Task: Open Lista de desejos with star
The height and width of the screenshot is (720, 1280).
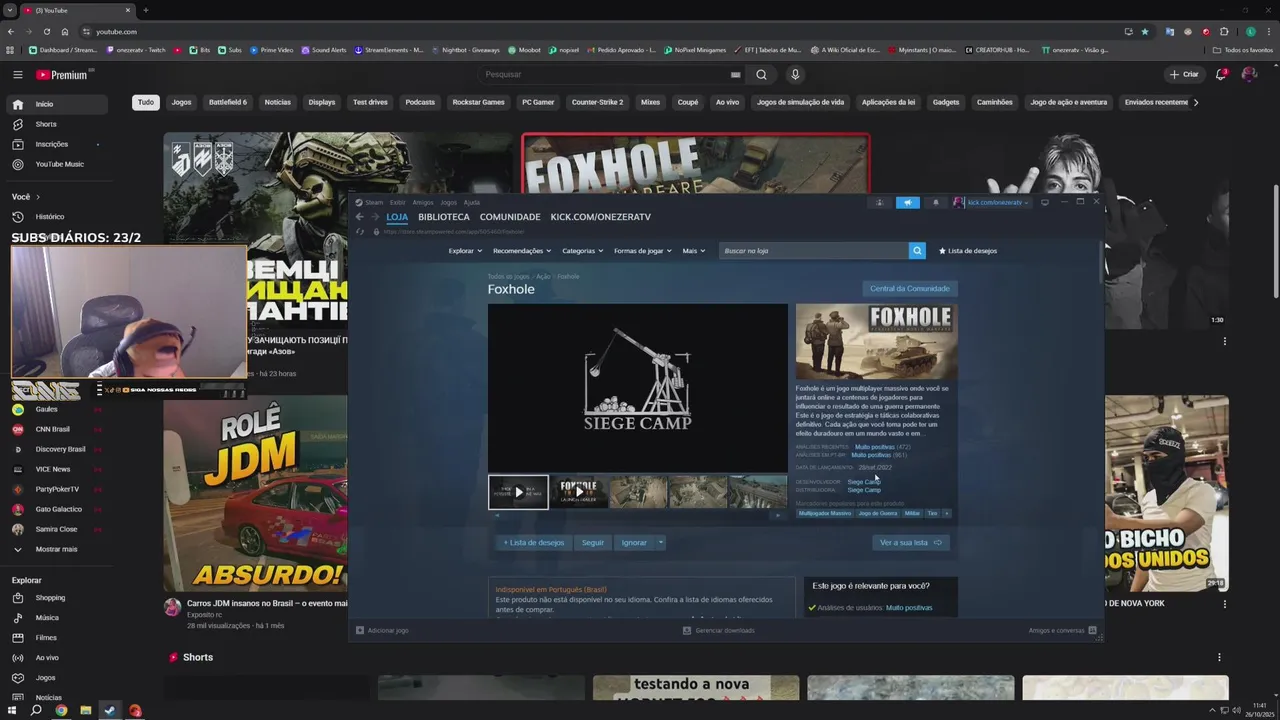Action: [x=967, y=251]
